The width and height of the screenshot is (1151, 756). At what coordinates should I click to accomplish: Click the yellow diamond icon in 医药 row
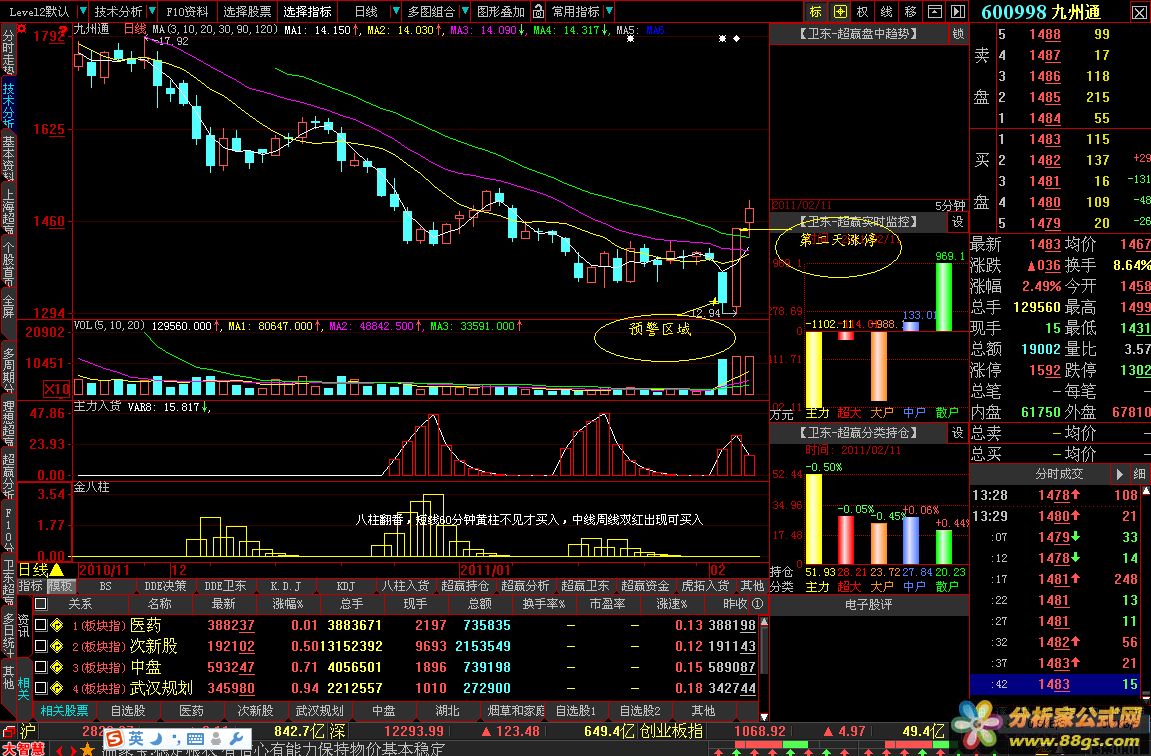[x=57, y=625]
